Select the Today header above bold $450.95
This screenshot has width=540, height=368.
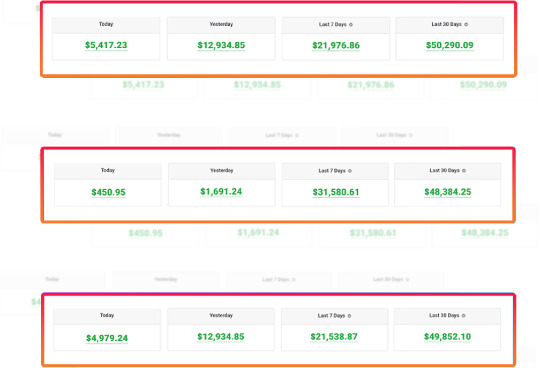(x=108, y=170)
